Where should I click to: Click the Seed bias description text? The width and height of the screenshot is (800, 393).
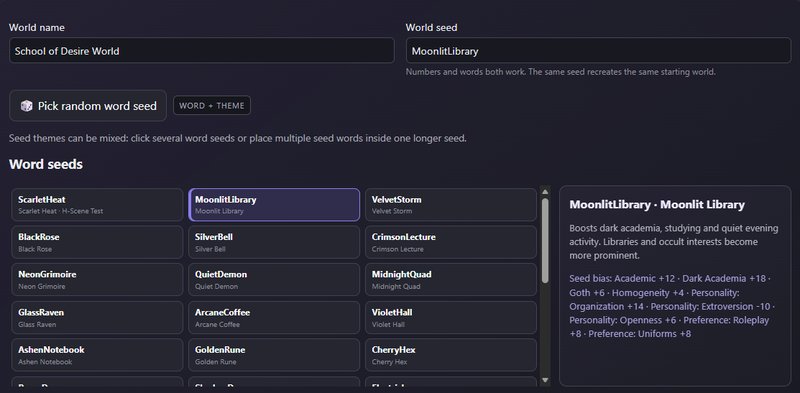tap(672, 306)
